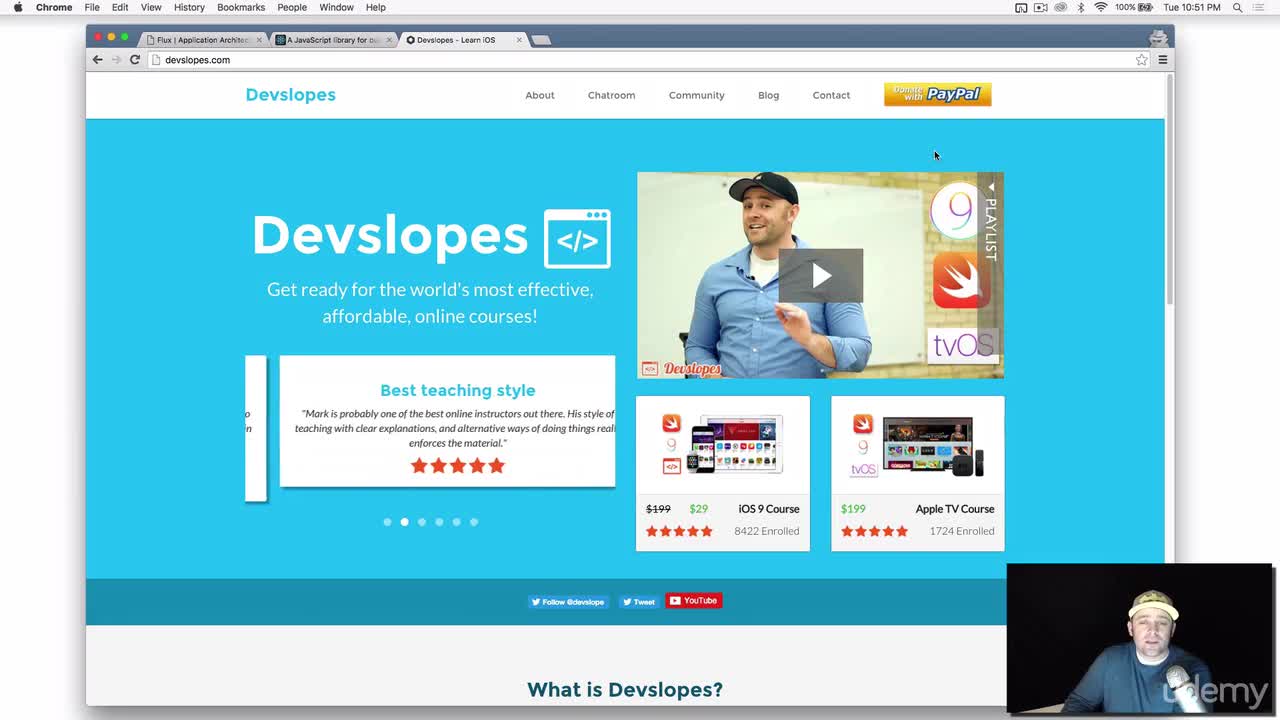Close the Devslopes Learn iOS tab
The height and width of the screenshot is (720, 1280).
coord(519,40)
